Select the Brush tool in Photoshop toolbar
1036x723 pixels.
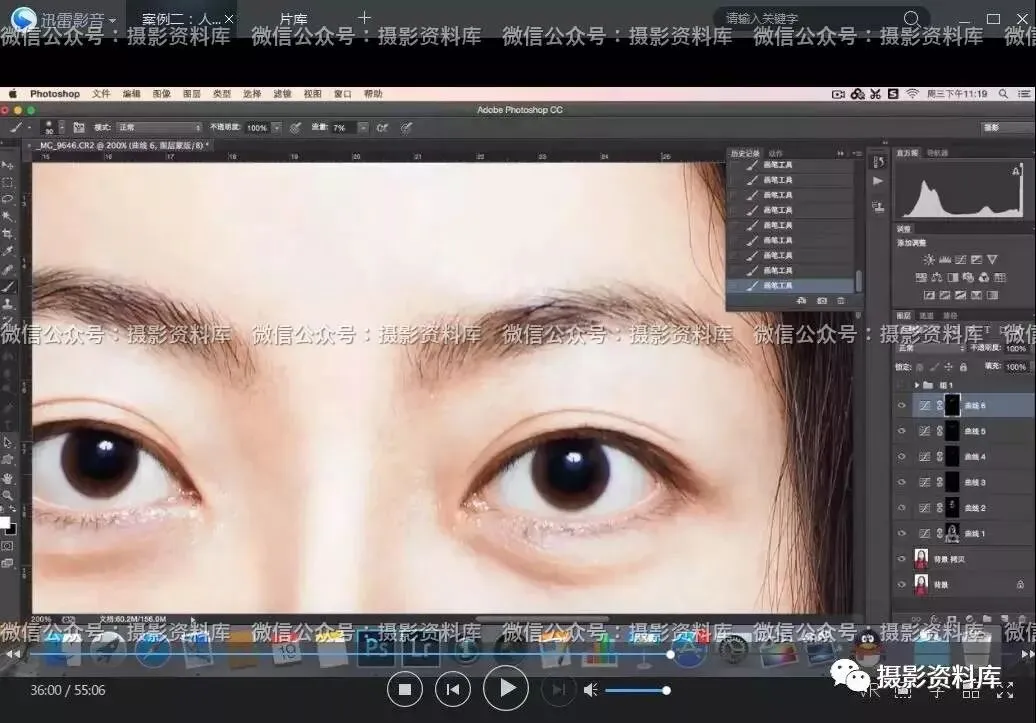(x=8, y=286)
